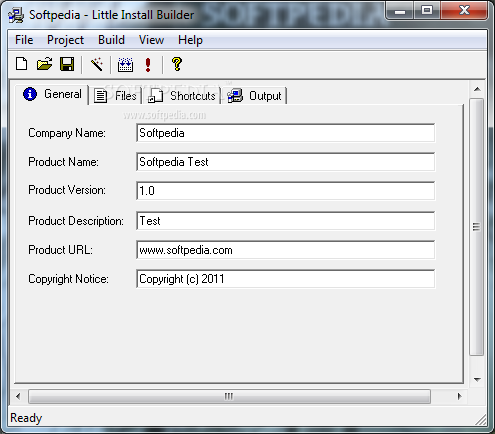Click the blue info icon on General tab

30,94
